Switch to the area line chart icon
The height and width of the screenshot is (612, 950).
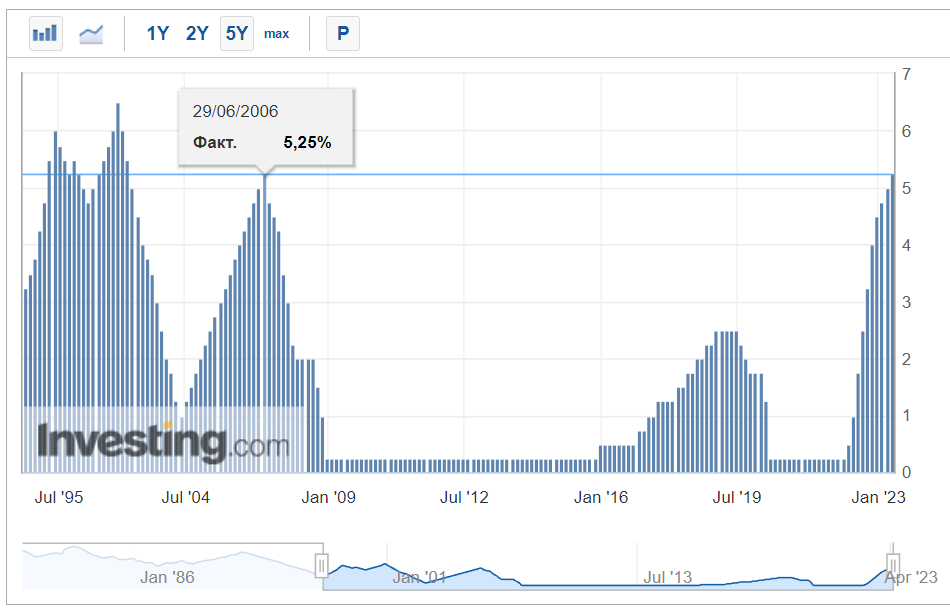coord(91,33)
